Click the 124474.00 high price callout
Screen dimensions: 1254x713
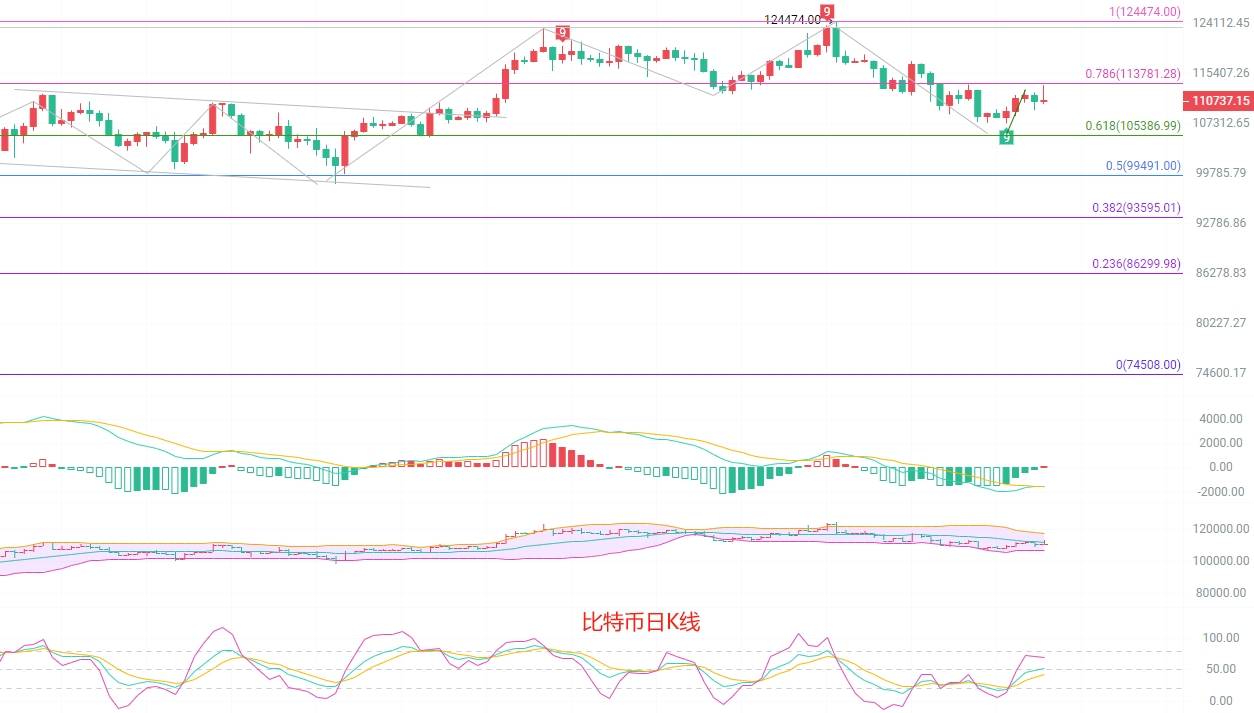(x=798, y=19)
